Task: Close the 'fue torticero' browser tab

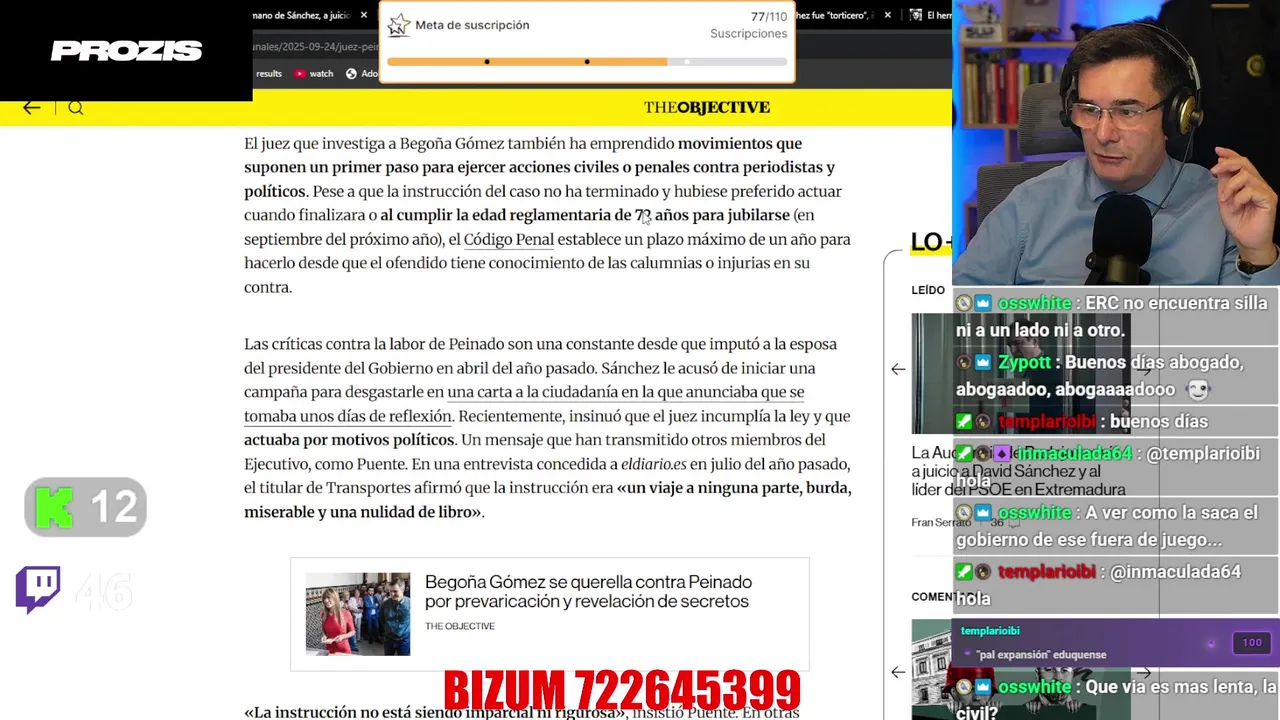Action: (x=885, y=15)
